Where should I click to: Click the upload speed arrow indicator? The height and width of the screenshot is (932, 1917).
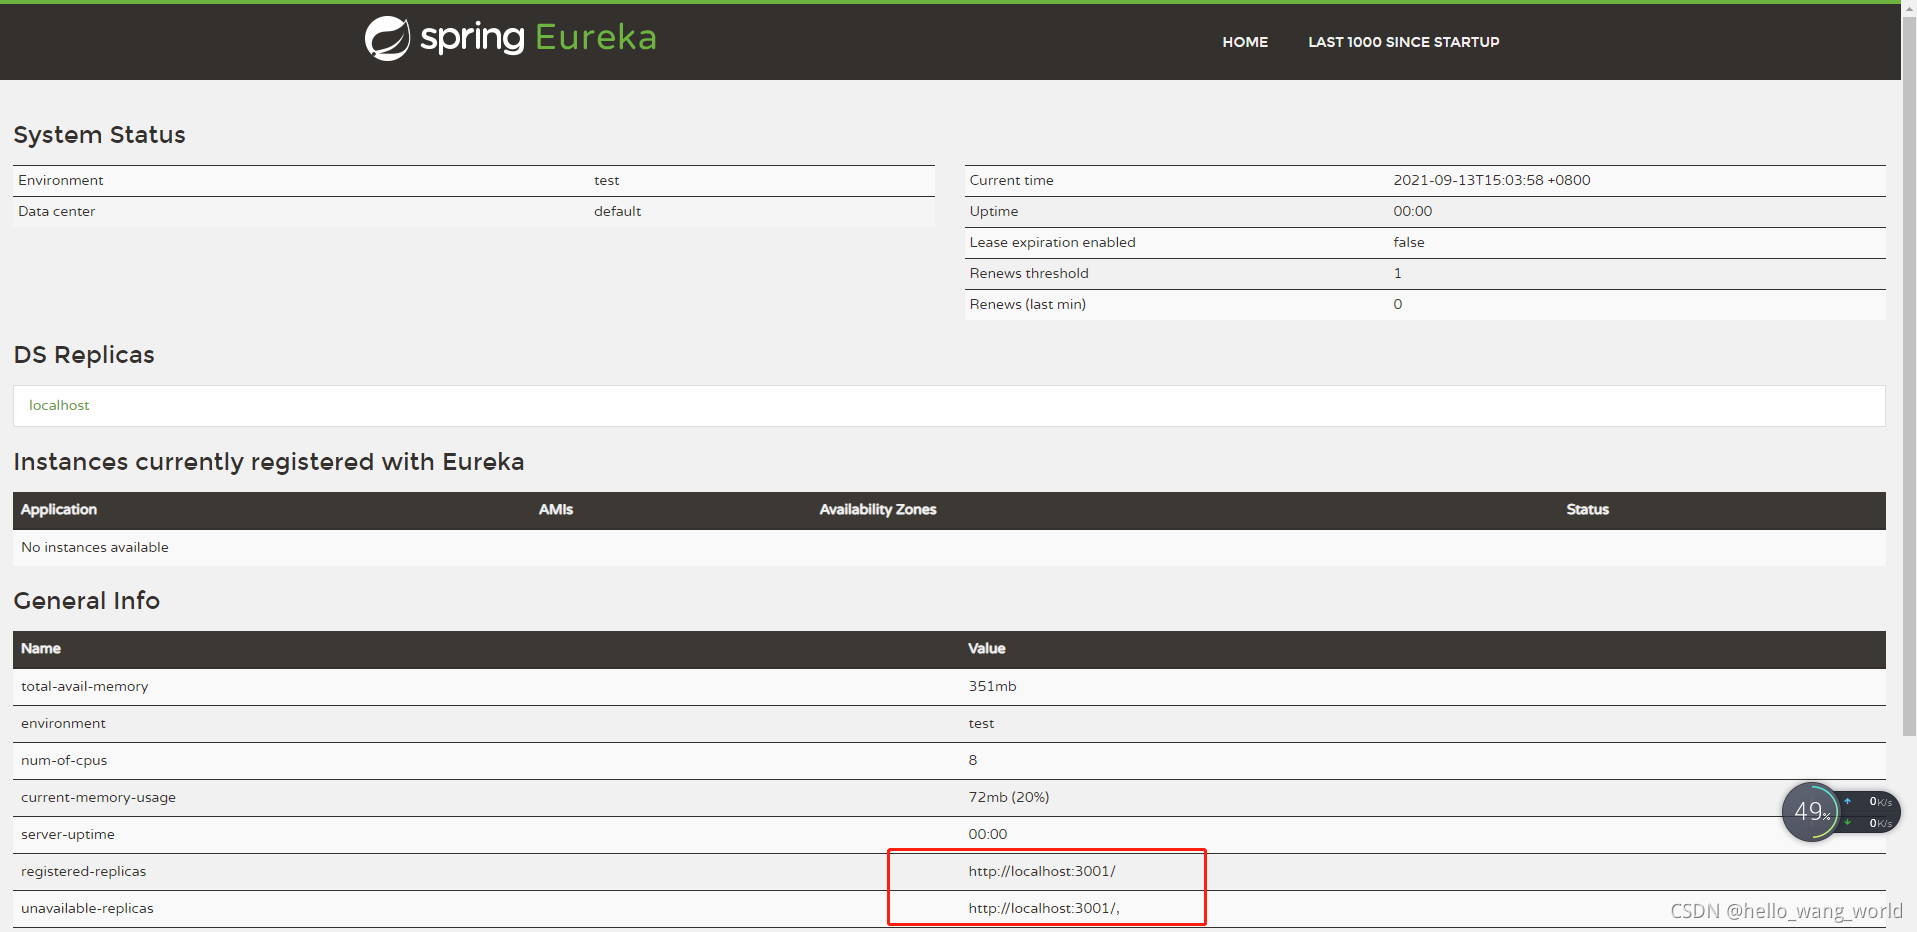1847,801
